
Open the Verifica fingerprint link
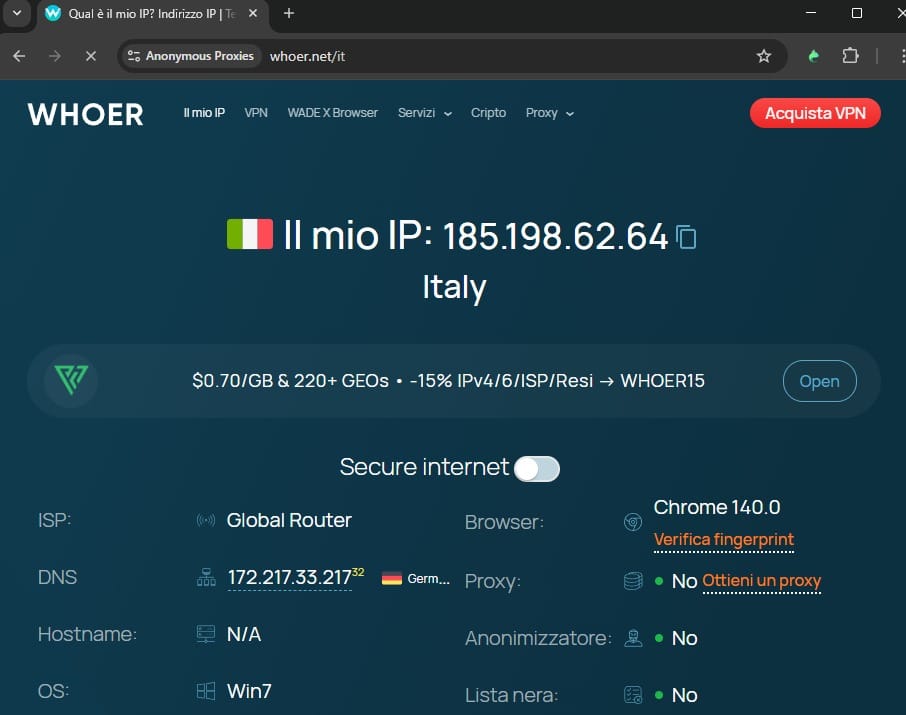click(723, 539)
